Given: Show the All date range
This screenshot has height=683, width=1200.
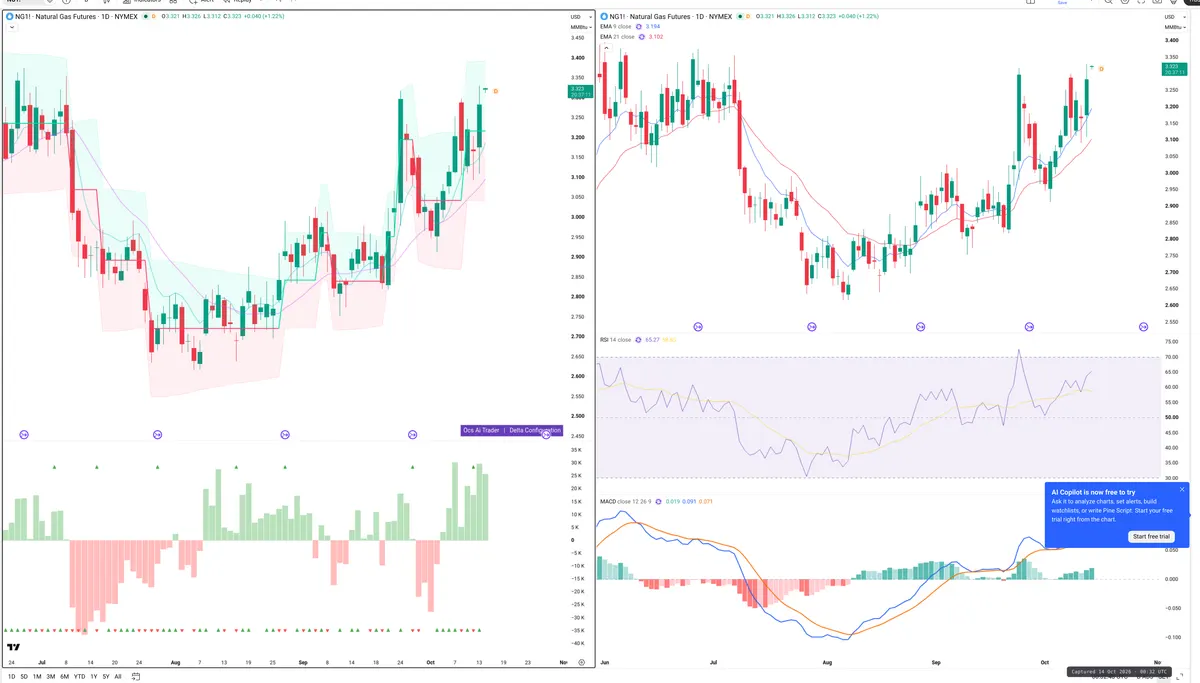Looking at the screenshot, I should tap(118, 677).
